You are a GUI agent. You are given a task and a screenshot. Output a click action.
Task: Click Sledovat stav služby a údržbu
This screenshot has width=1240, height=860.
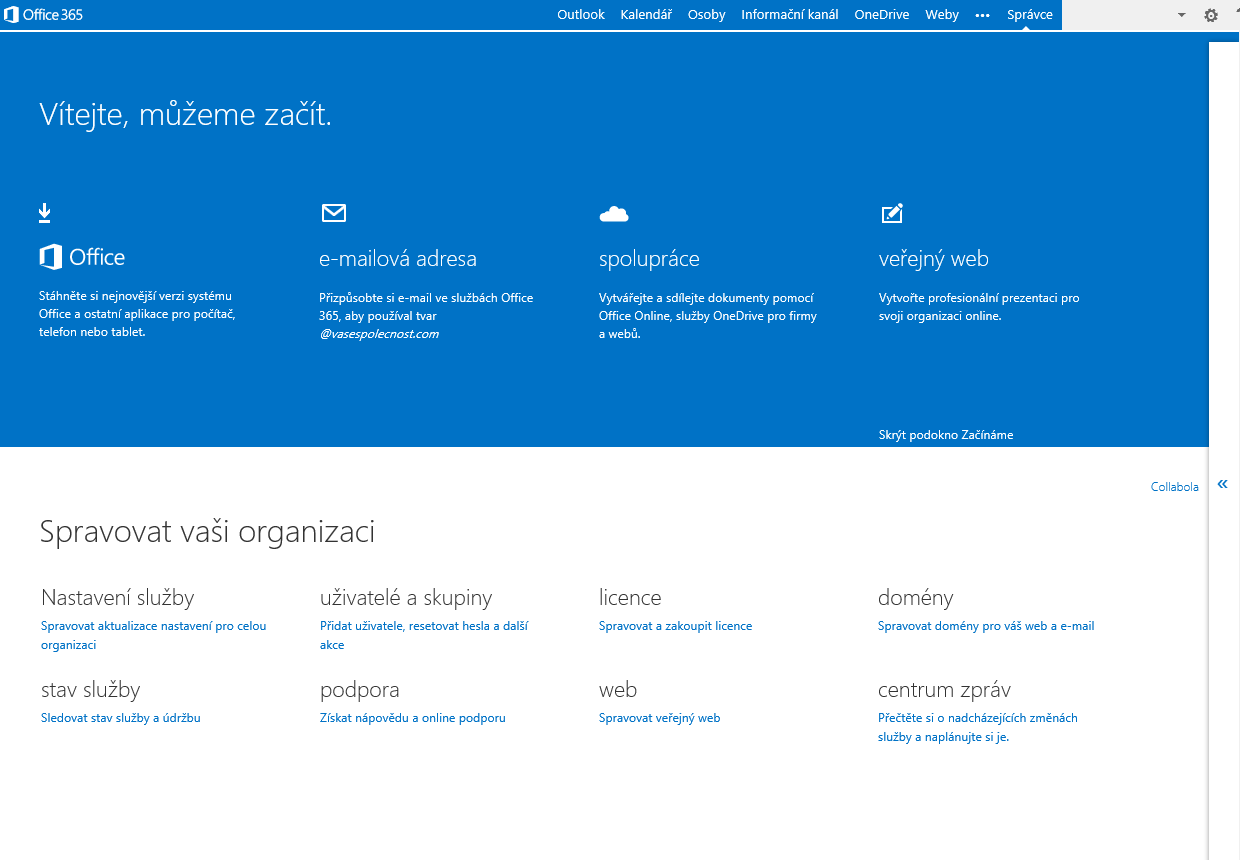[121, 718]
